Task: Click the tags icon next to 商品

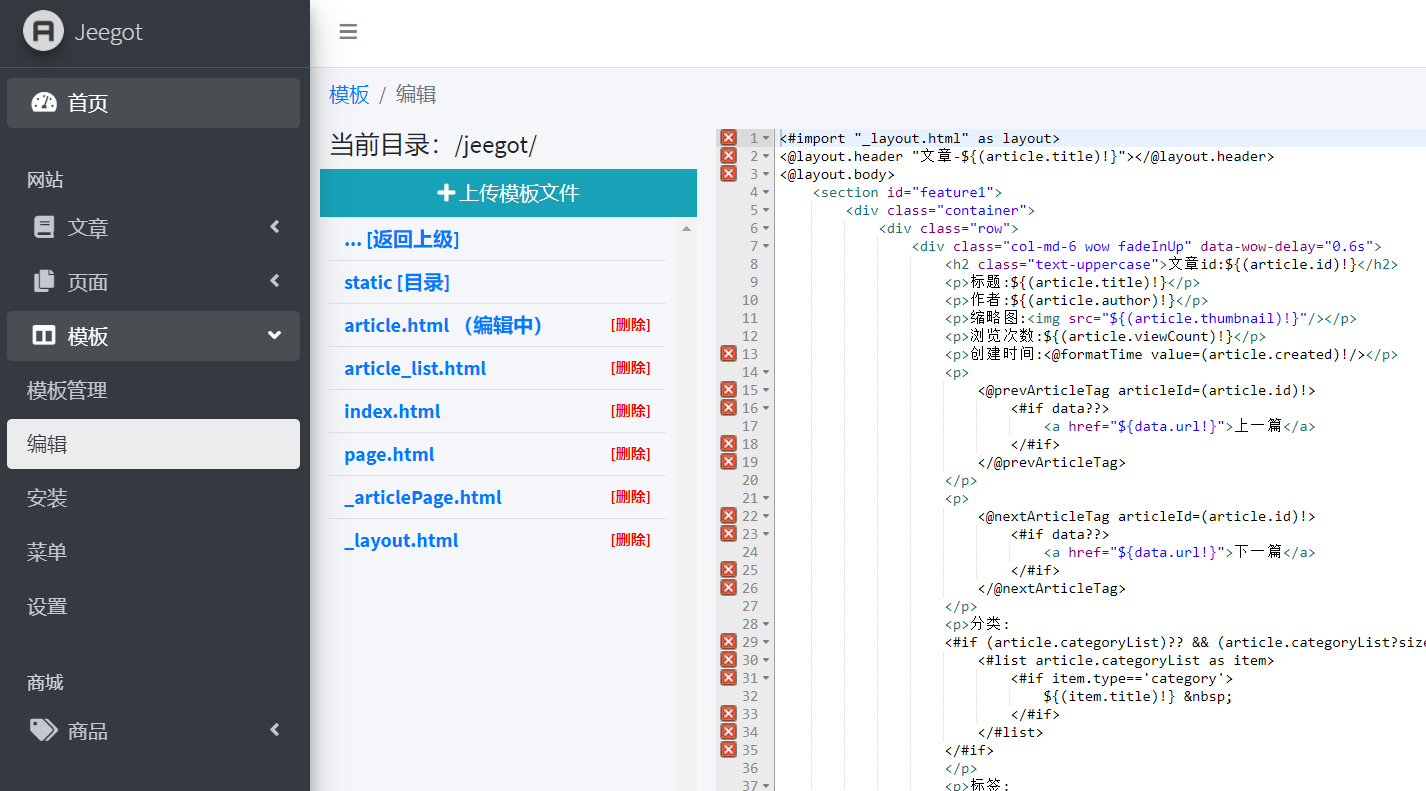Action: click(x=44, y=730)
